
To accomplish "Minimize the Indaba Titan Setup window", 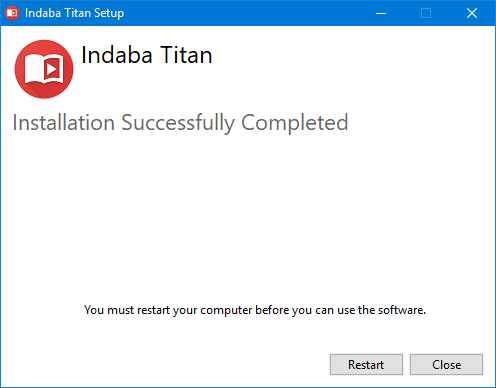I will tap(381, 13).
